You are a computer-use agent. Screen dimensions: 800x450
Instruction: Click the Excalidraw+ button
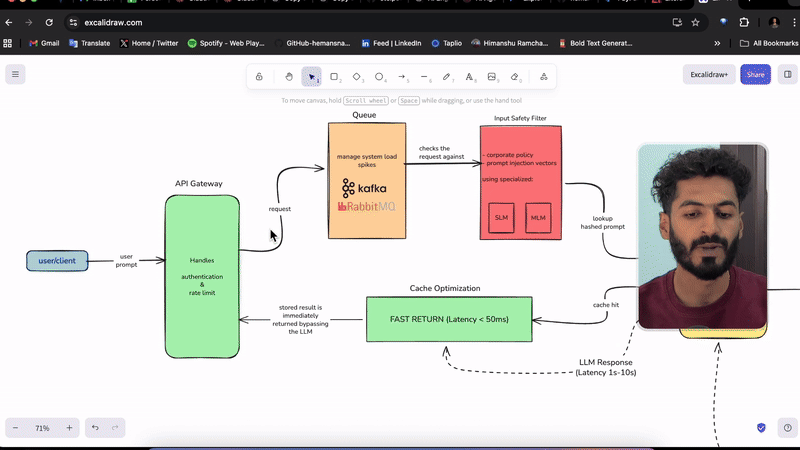pyautogui.click(x=709, y=74)
